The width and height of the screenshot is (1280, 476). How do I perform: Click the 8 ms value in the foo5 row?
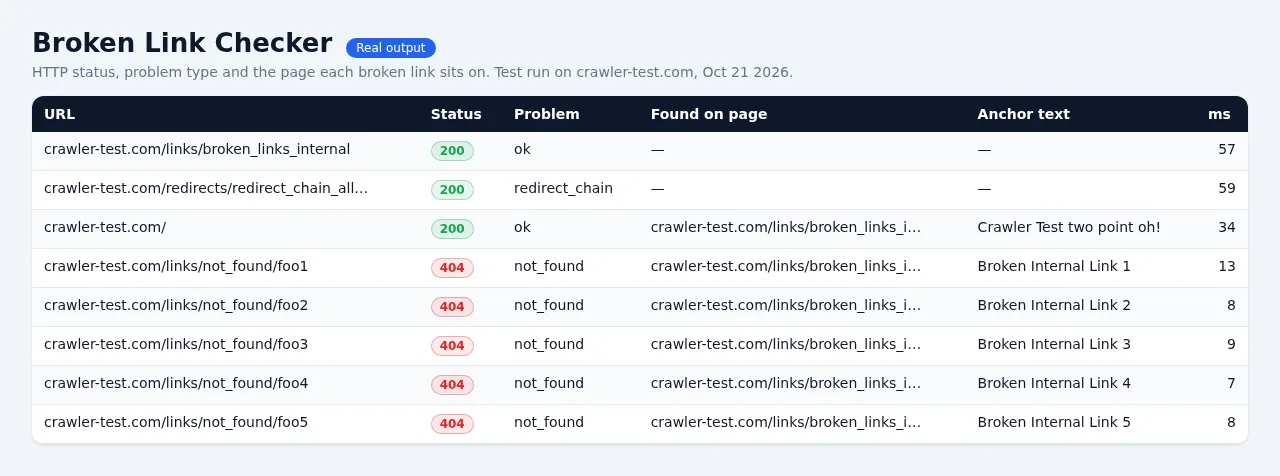click(x=1231, y=422)
